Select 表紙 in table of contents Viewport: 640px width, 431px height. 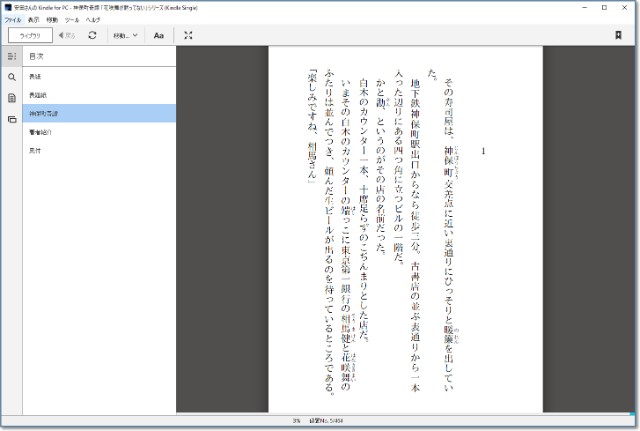point(36,76)
